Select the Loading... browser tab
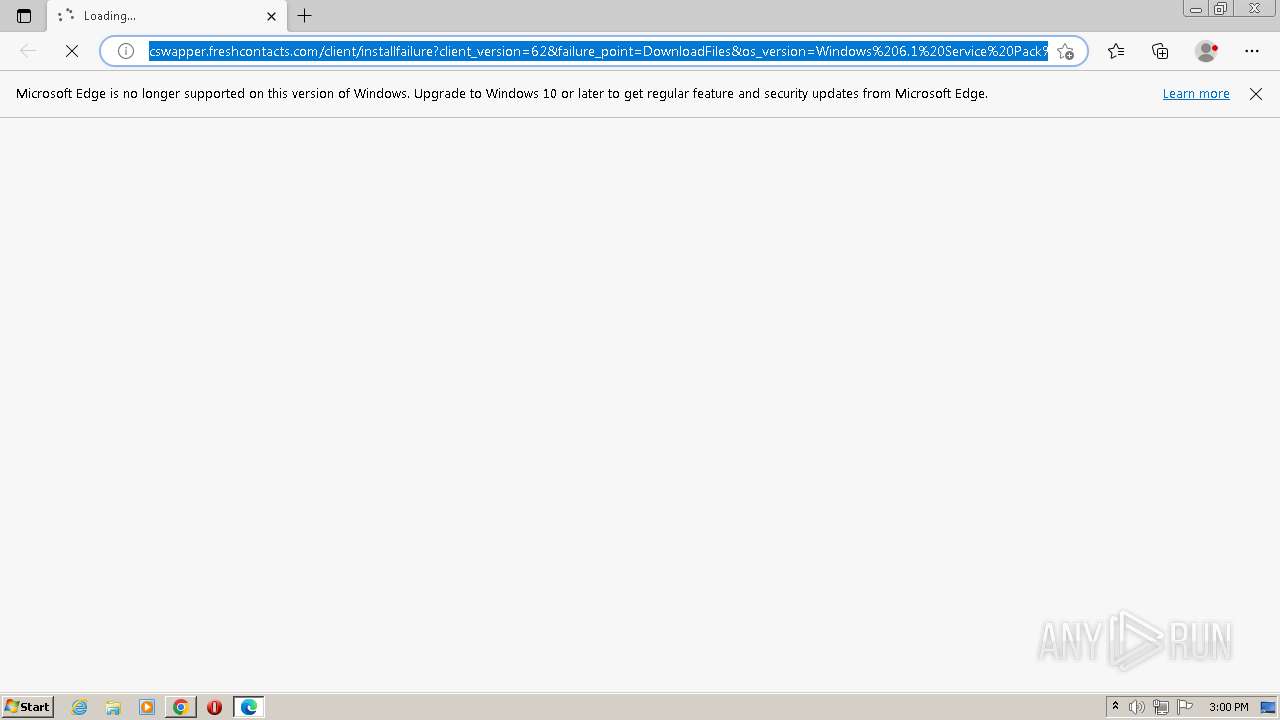1280x720 pixels. 167,16
